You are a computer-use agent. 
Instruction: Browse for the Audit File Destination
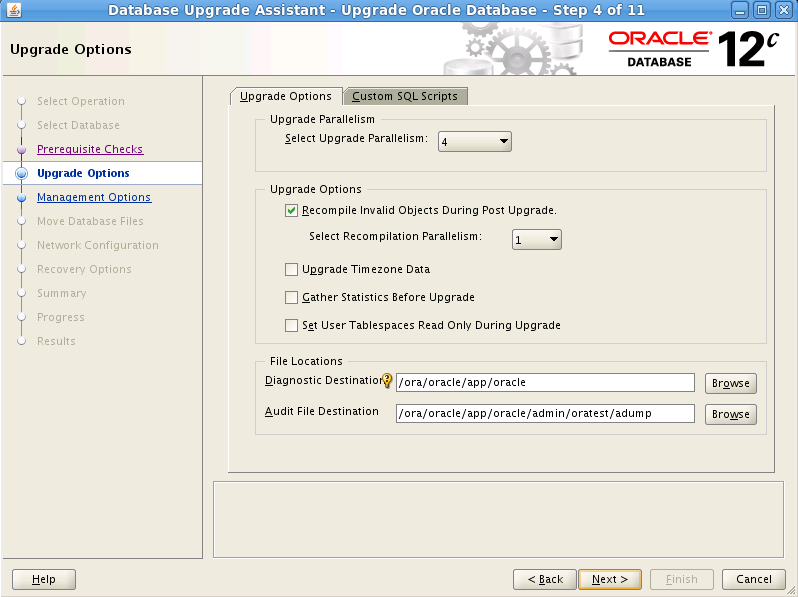click(731, 414)
